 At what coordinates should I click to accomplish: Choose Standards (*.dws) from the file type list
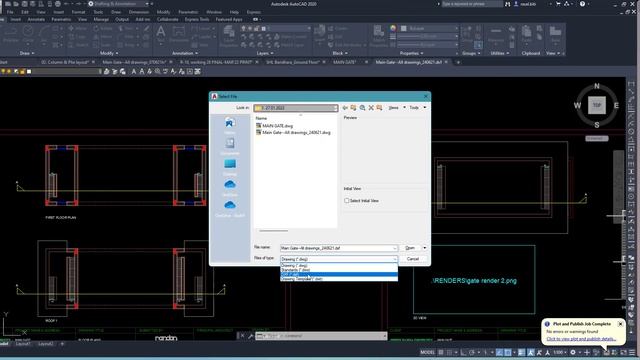(339, 270)
